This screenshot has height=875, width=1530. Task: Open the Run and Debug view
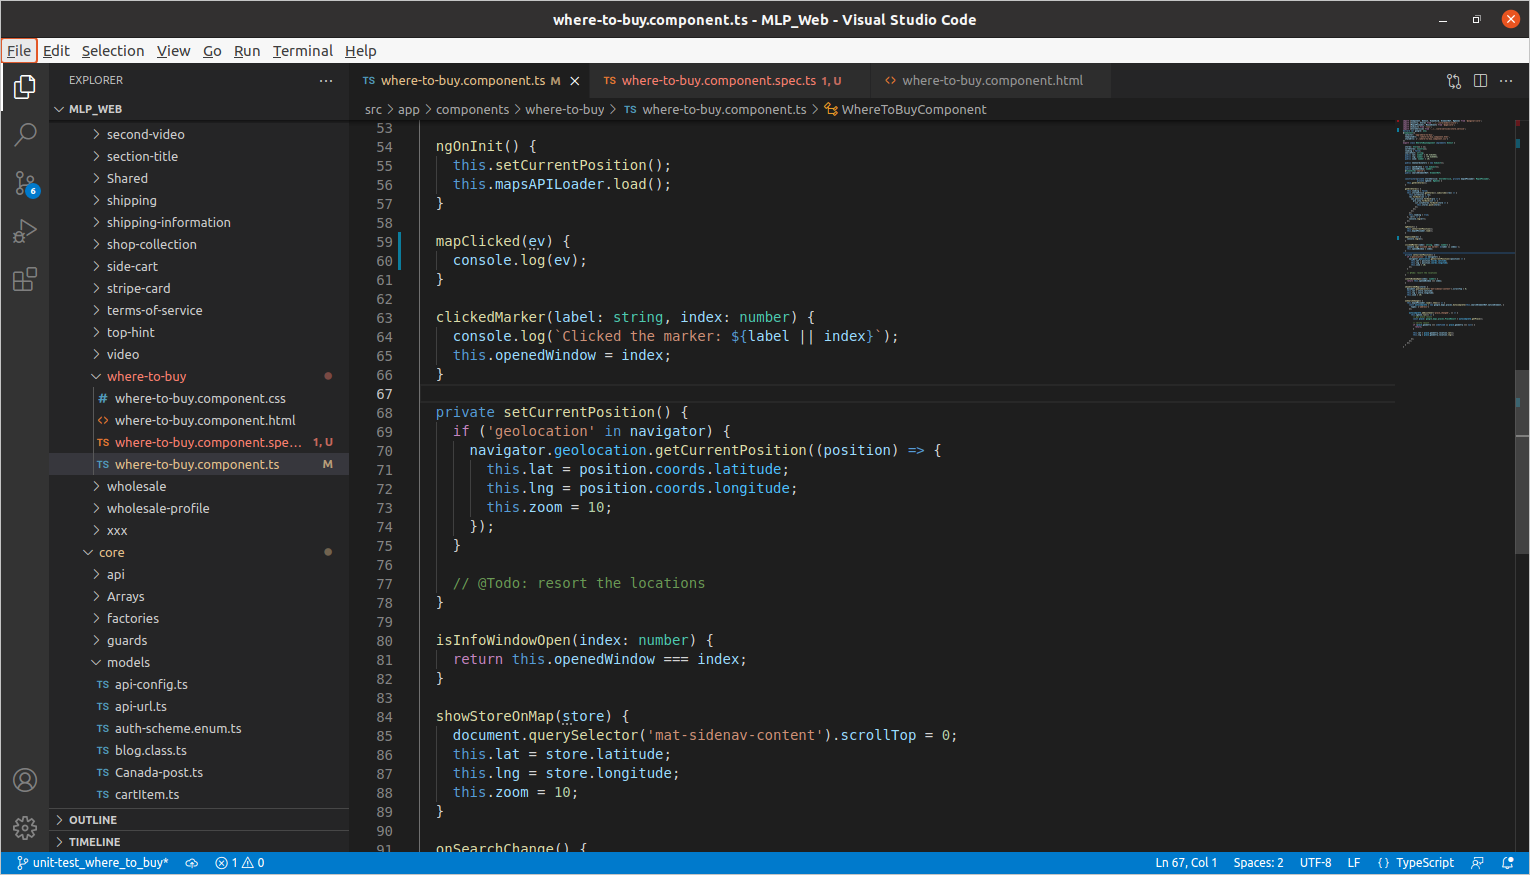click(x=25, y=231)
